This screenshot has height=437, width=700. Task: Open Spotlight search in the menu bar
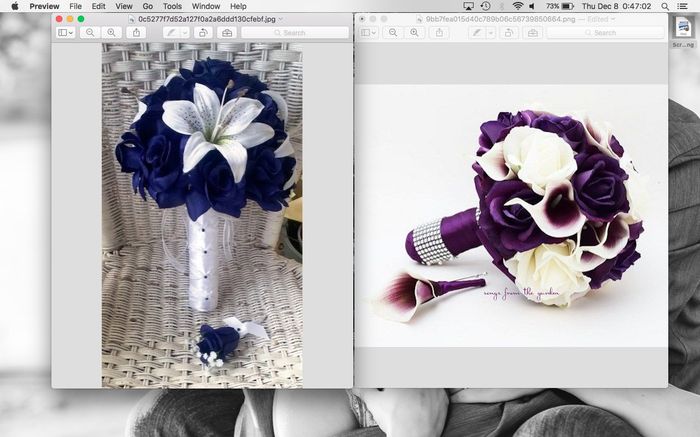pos(667,6)
